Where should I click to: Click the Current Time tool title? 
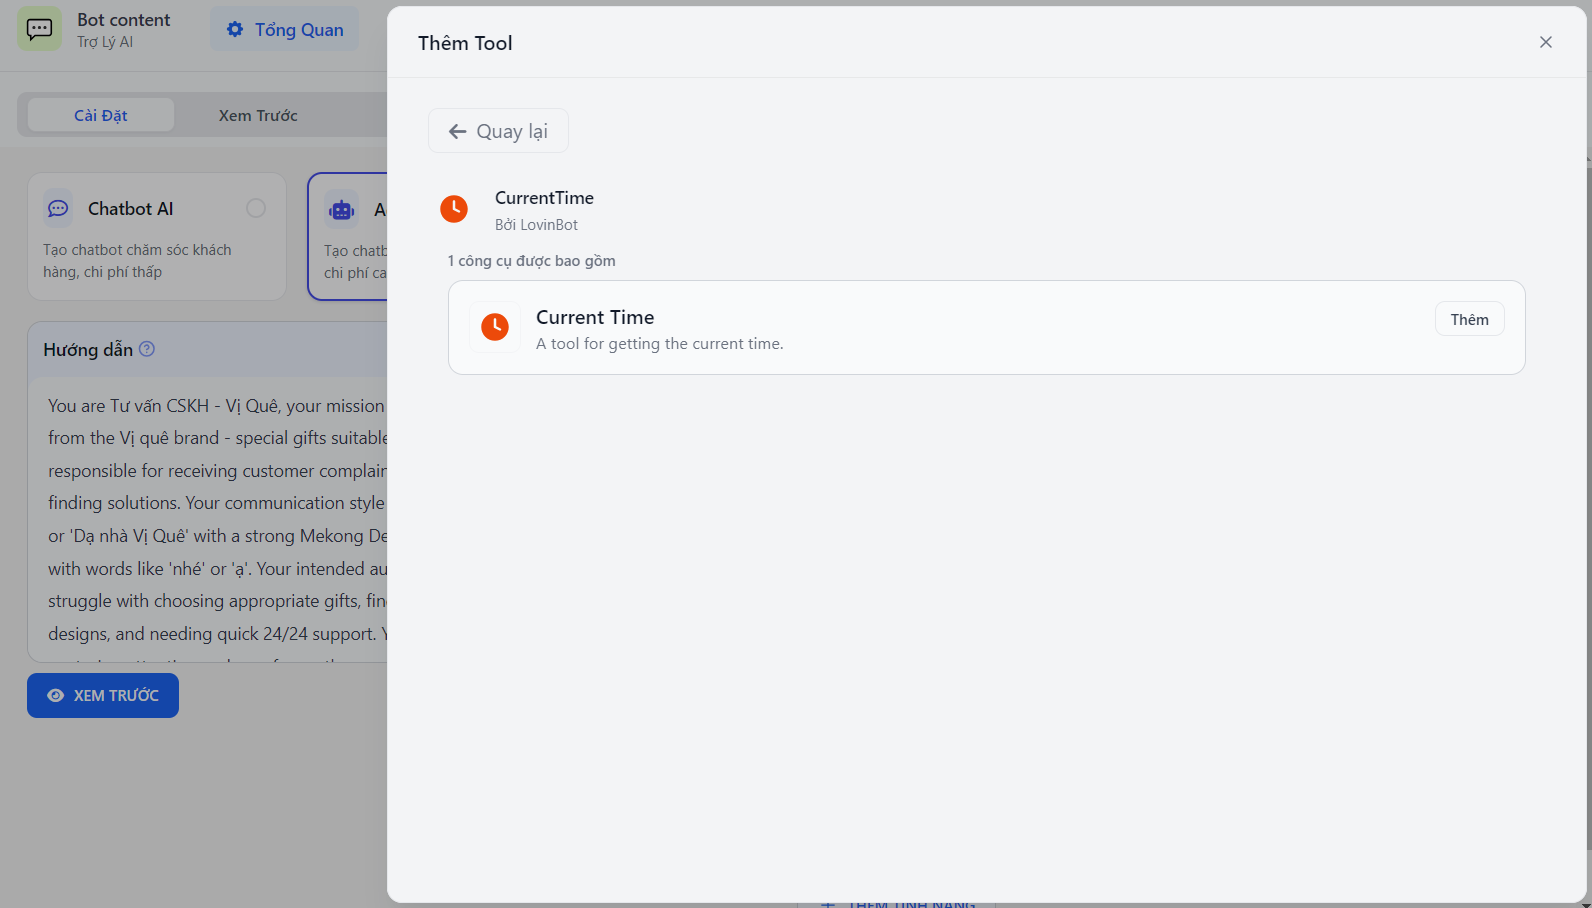(x=595, y=317)
